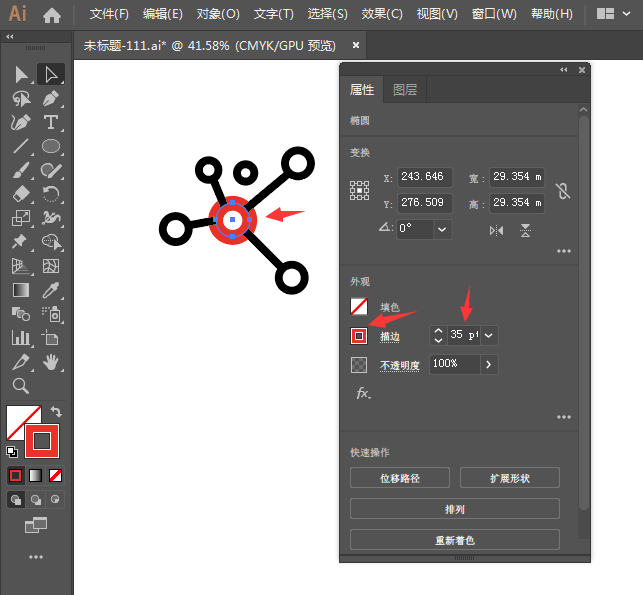Open effects fx menu
The width and height of the screenshot is (643, 595).
363,393
